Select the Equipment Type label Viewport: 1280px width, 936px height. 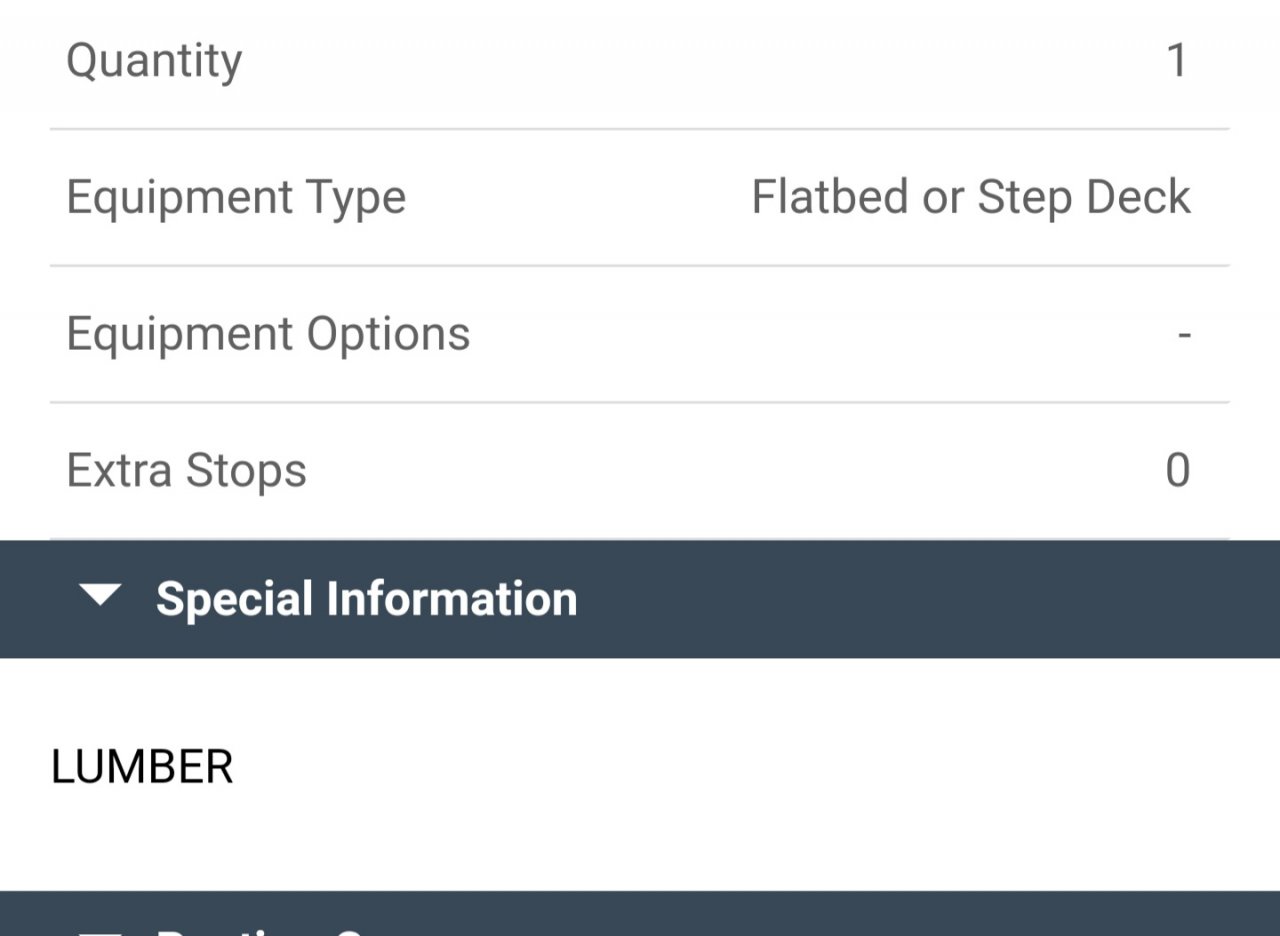tap(236, 197)
